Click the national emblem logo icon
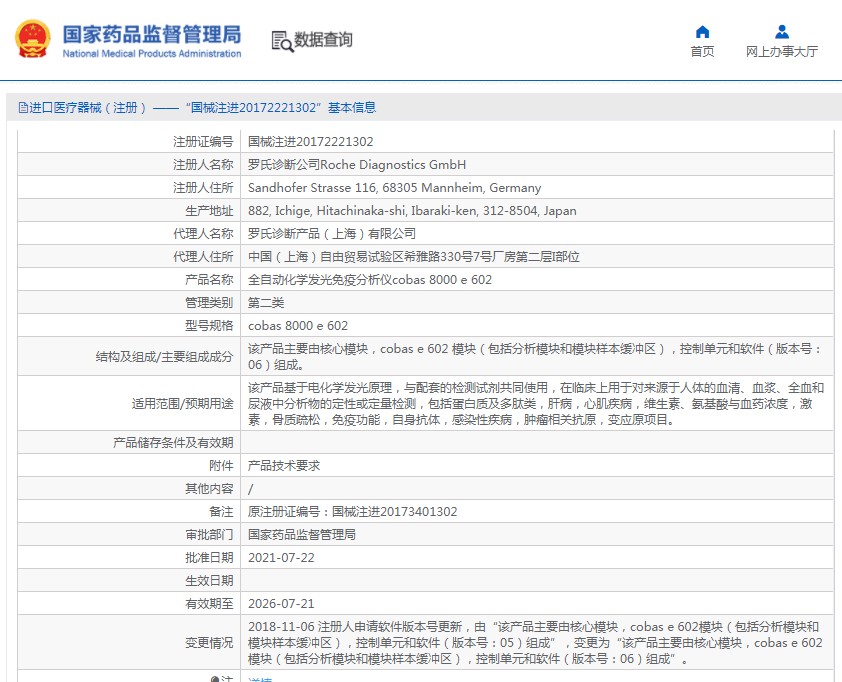Viewport: 842px width, 682px height. [33, 39]
